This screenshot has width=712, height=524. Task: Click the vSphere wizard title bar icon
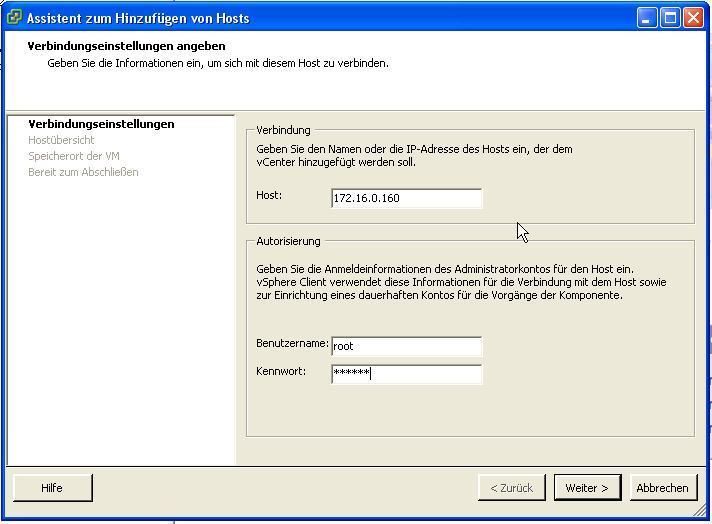click(x=14, y=18)
